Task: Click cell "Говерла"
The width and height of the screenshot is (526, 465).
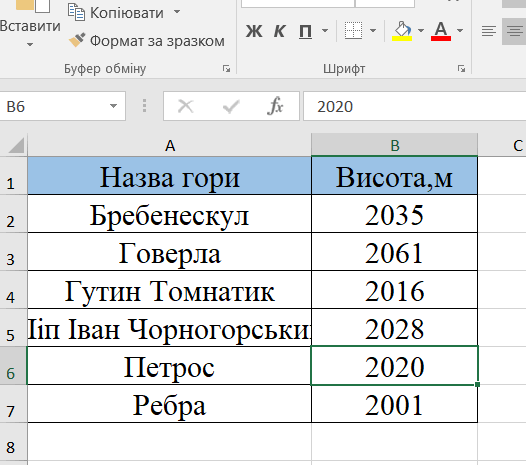Action: (x=170, y=252)
